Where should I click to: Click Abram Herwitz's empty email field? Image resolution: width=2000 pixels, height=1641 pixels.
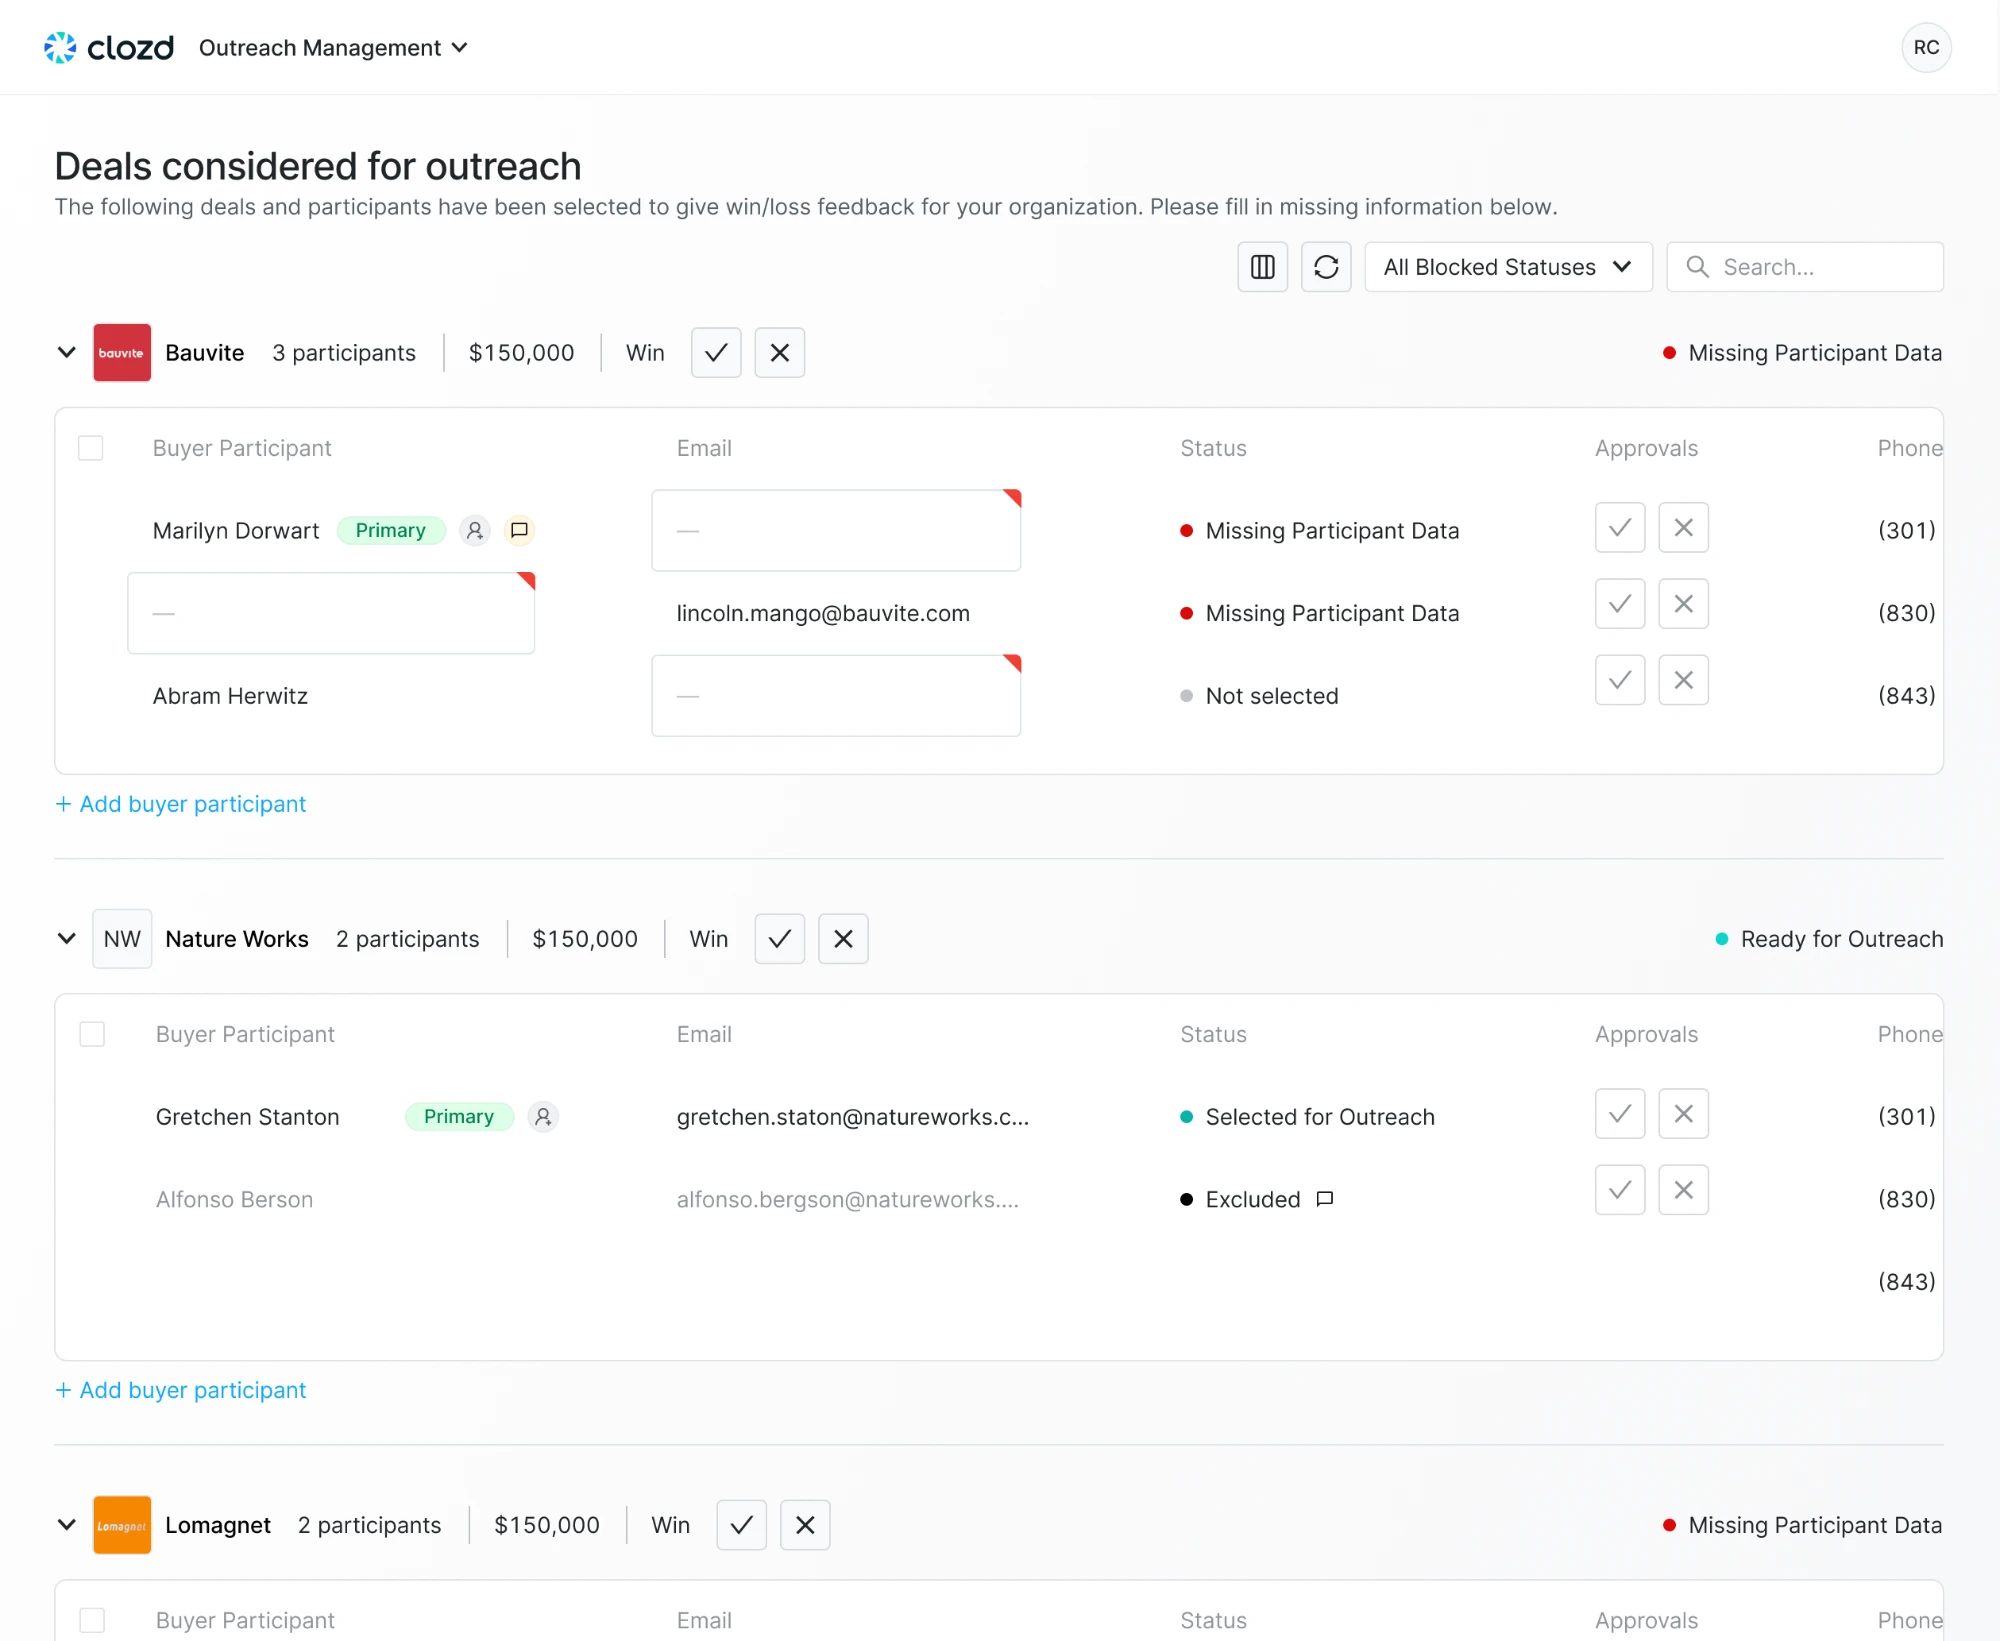click(x=836, y=696)
